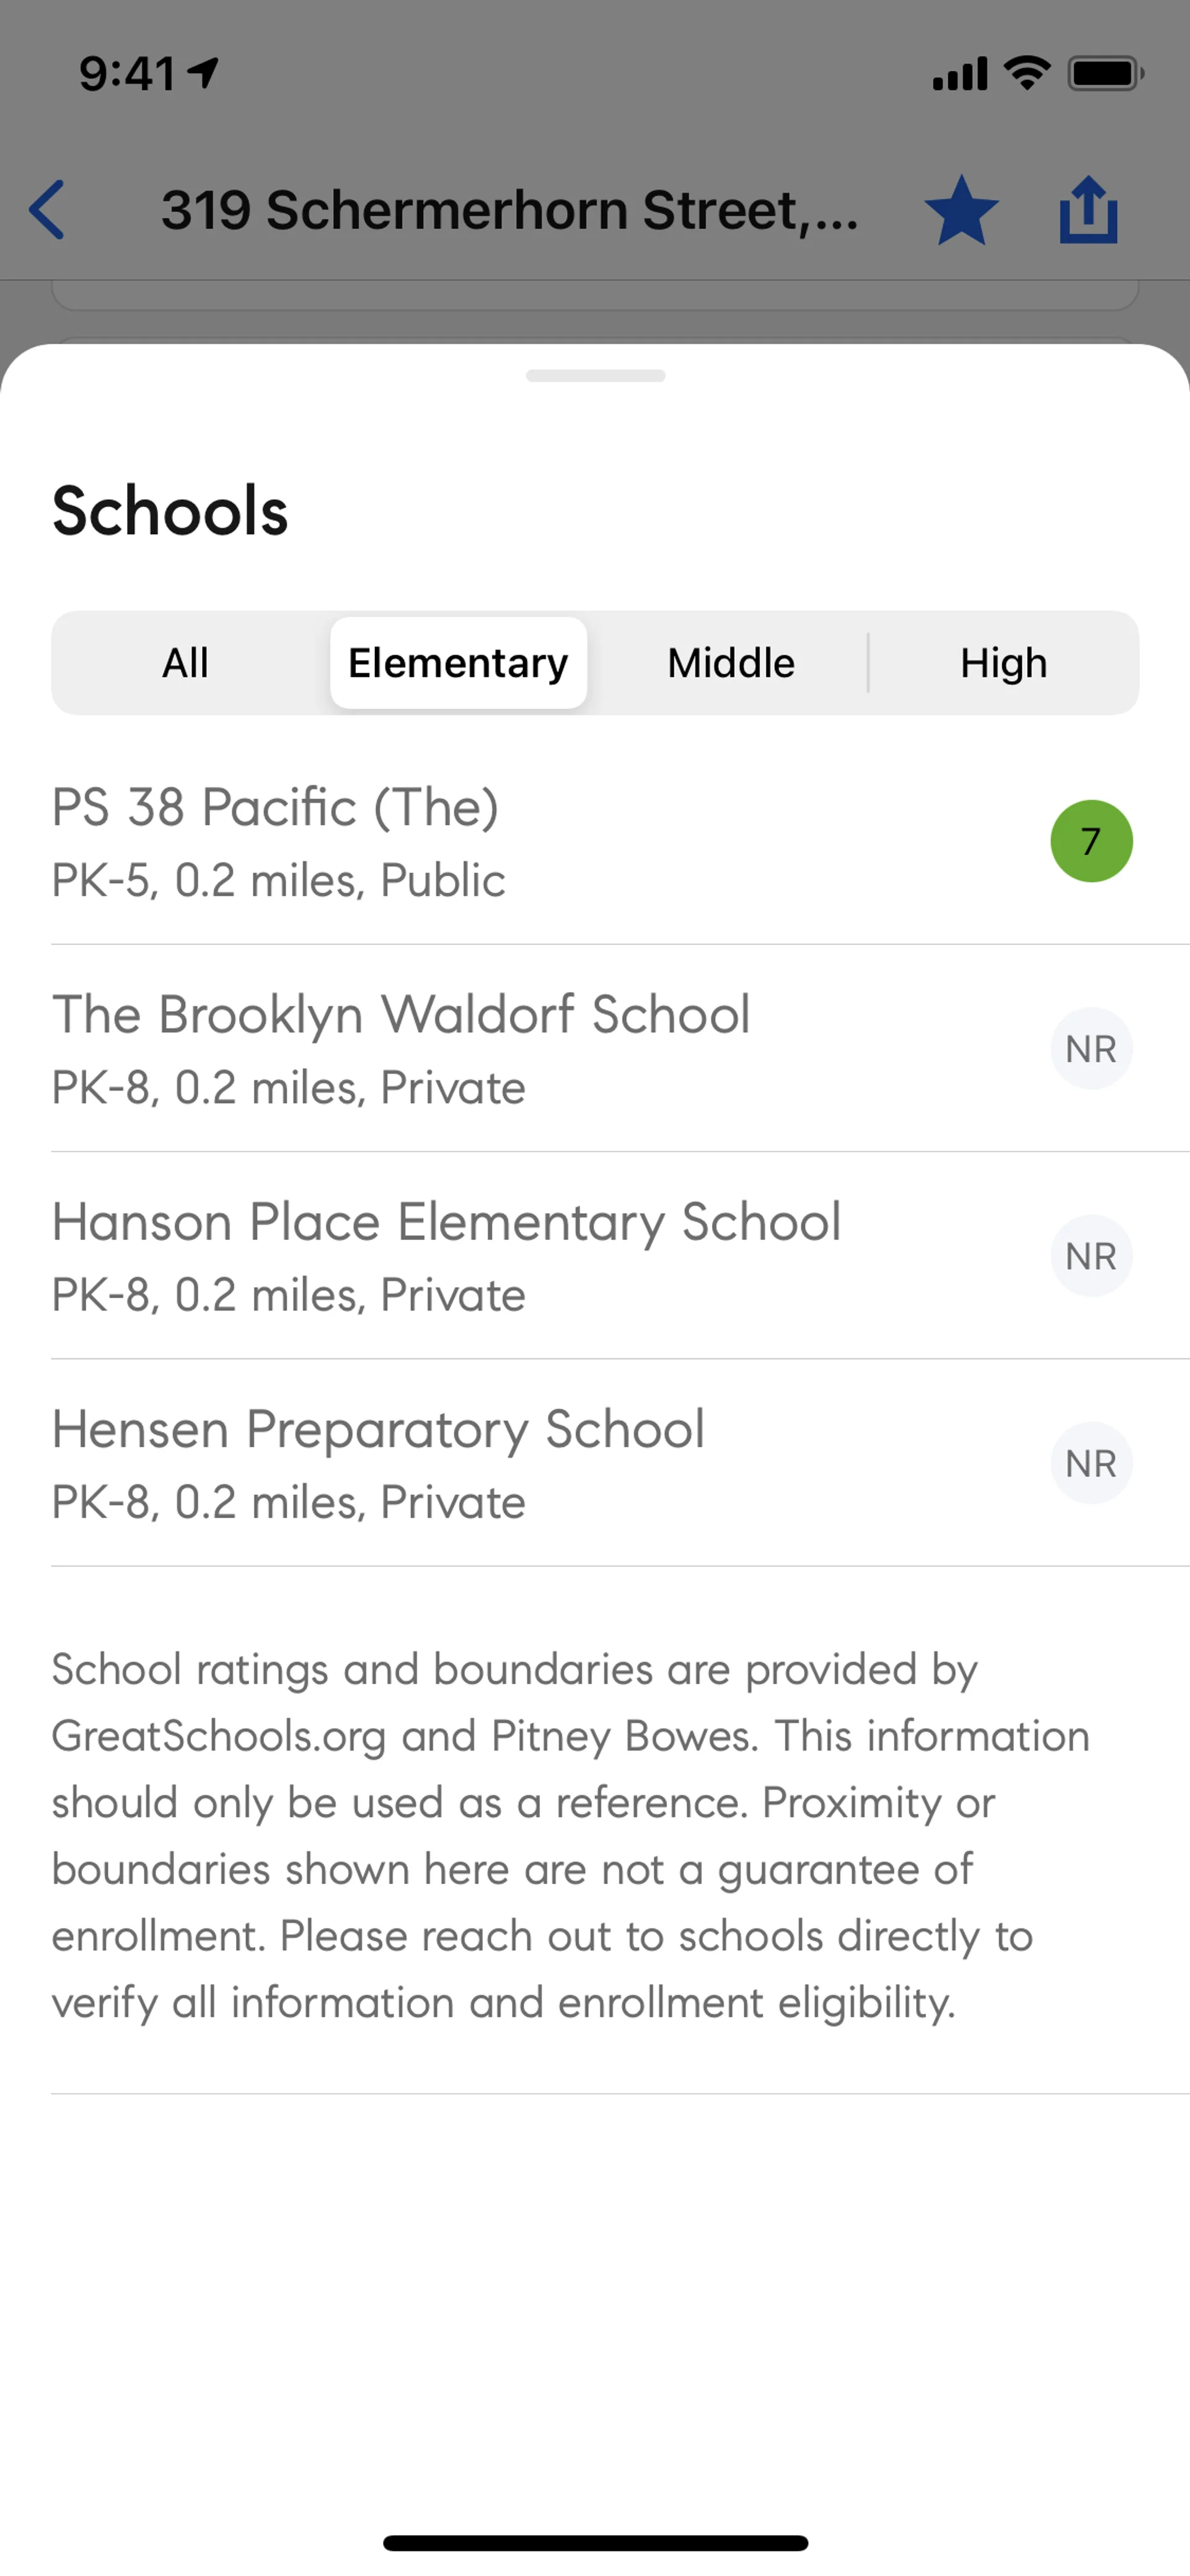Tap the GreatSchools.org disclaimer text
The height and width of the screenshot is (2576, 1190).
tap(570, 1836)
